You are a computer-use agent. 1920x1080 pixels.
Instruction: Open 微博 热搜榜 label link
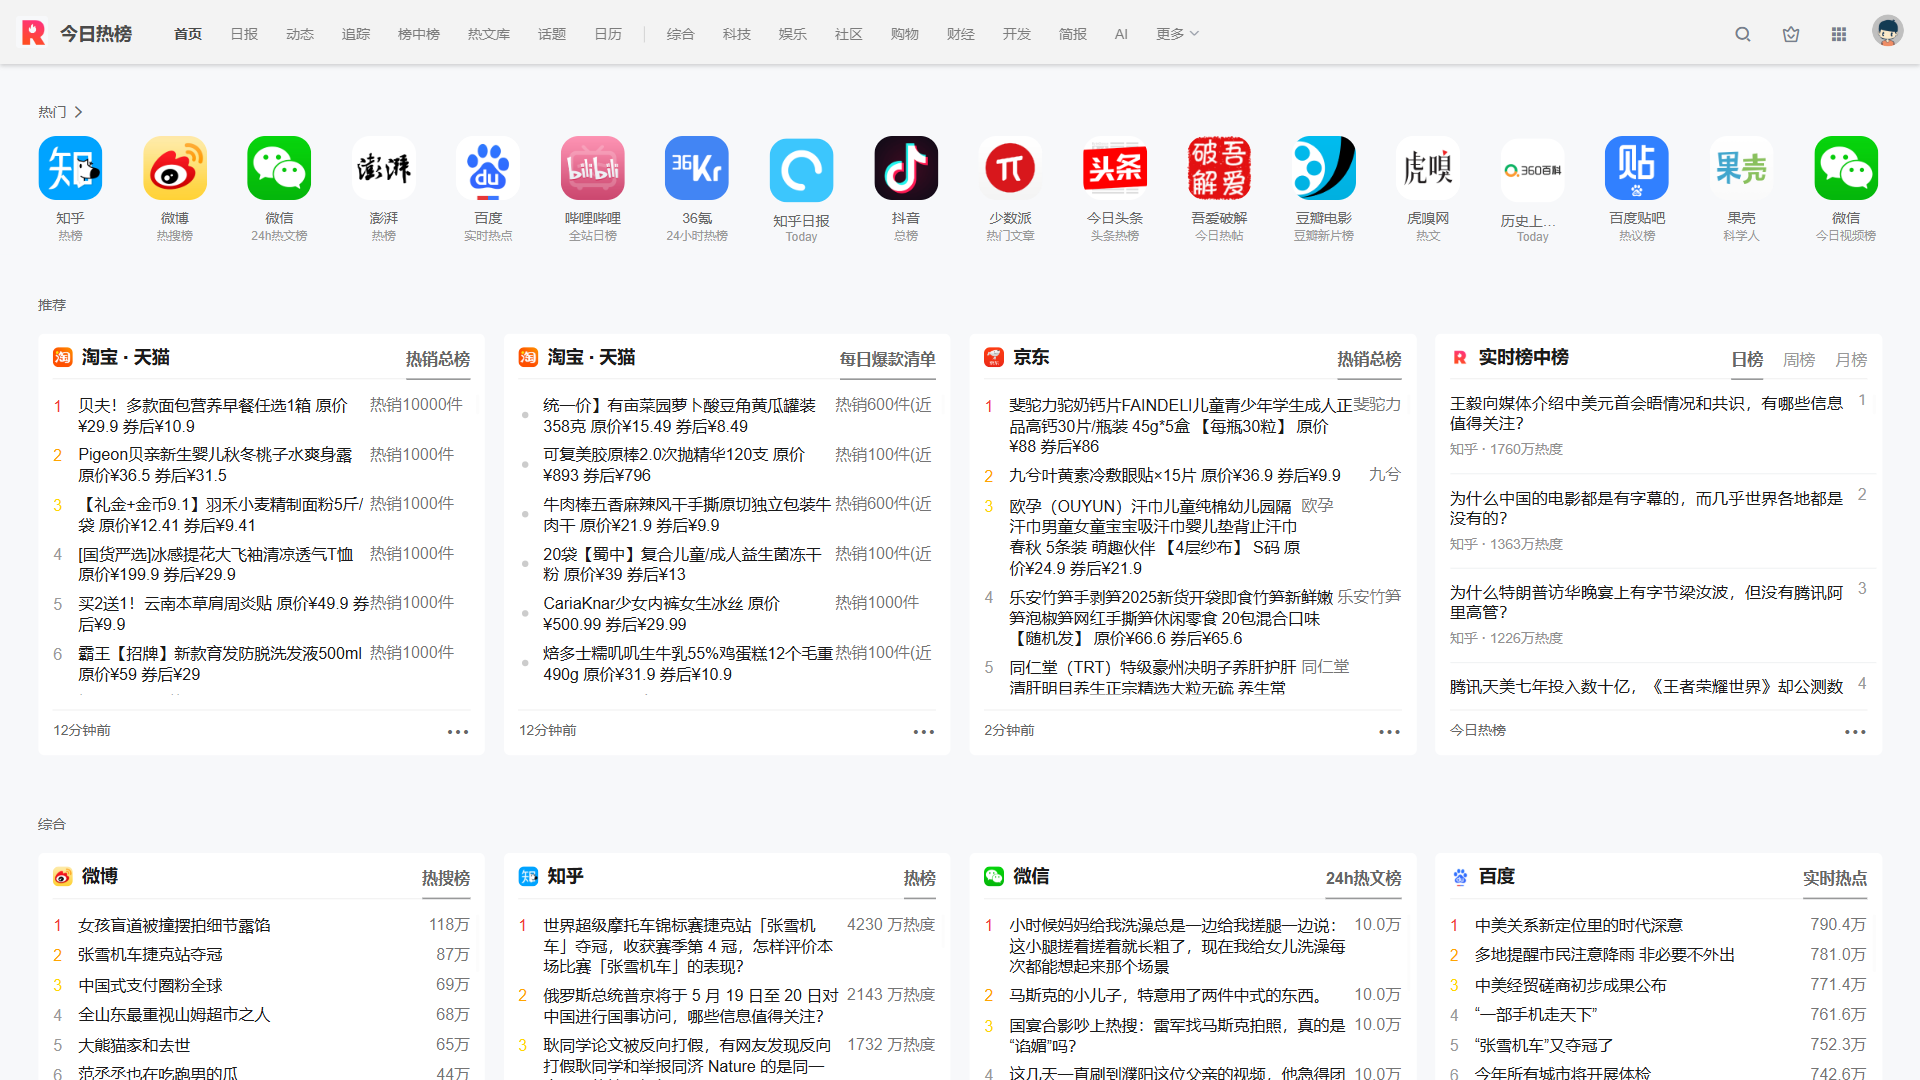click(x=446, y=878)
